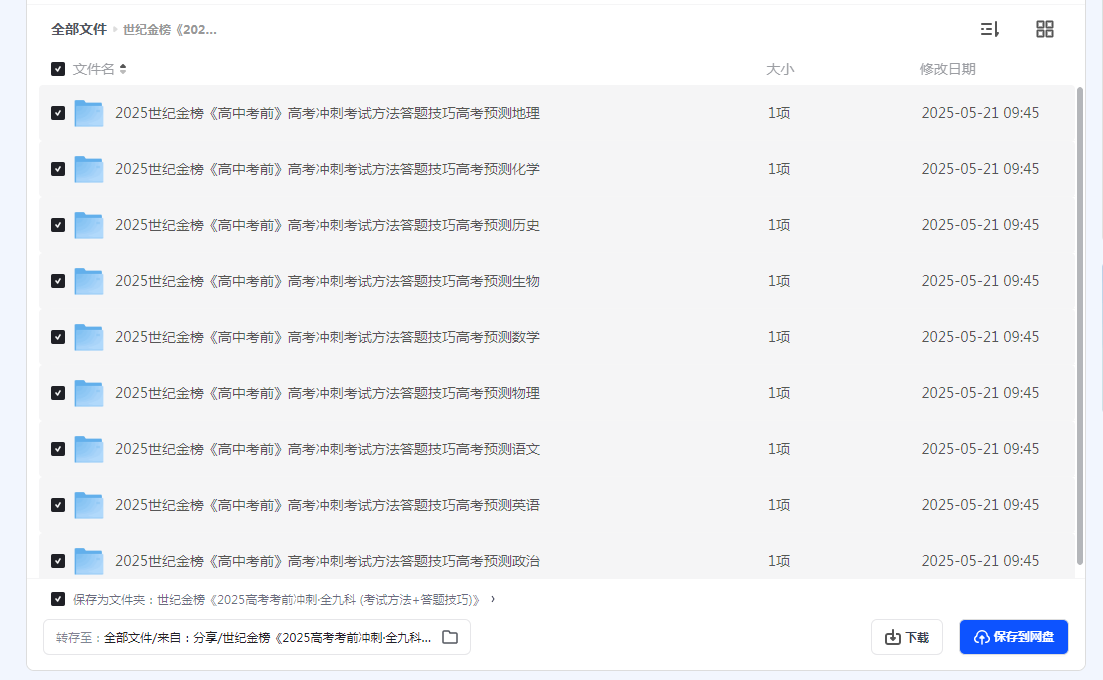Click the 文件名 column sort arrows
Viewport: 1103px width, 680px height.
[x=123, y=69]
